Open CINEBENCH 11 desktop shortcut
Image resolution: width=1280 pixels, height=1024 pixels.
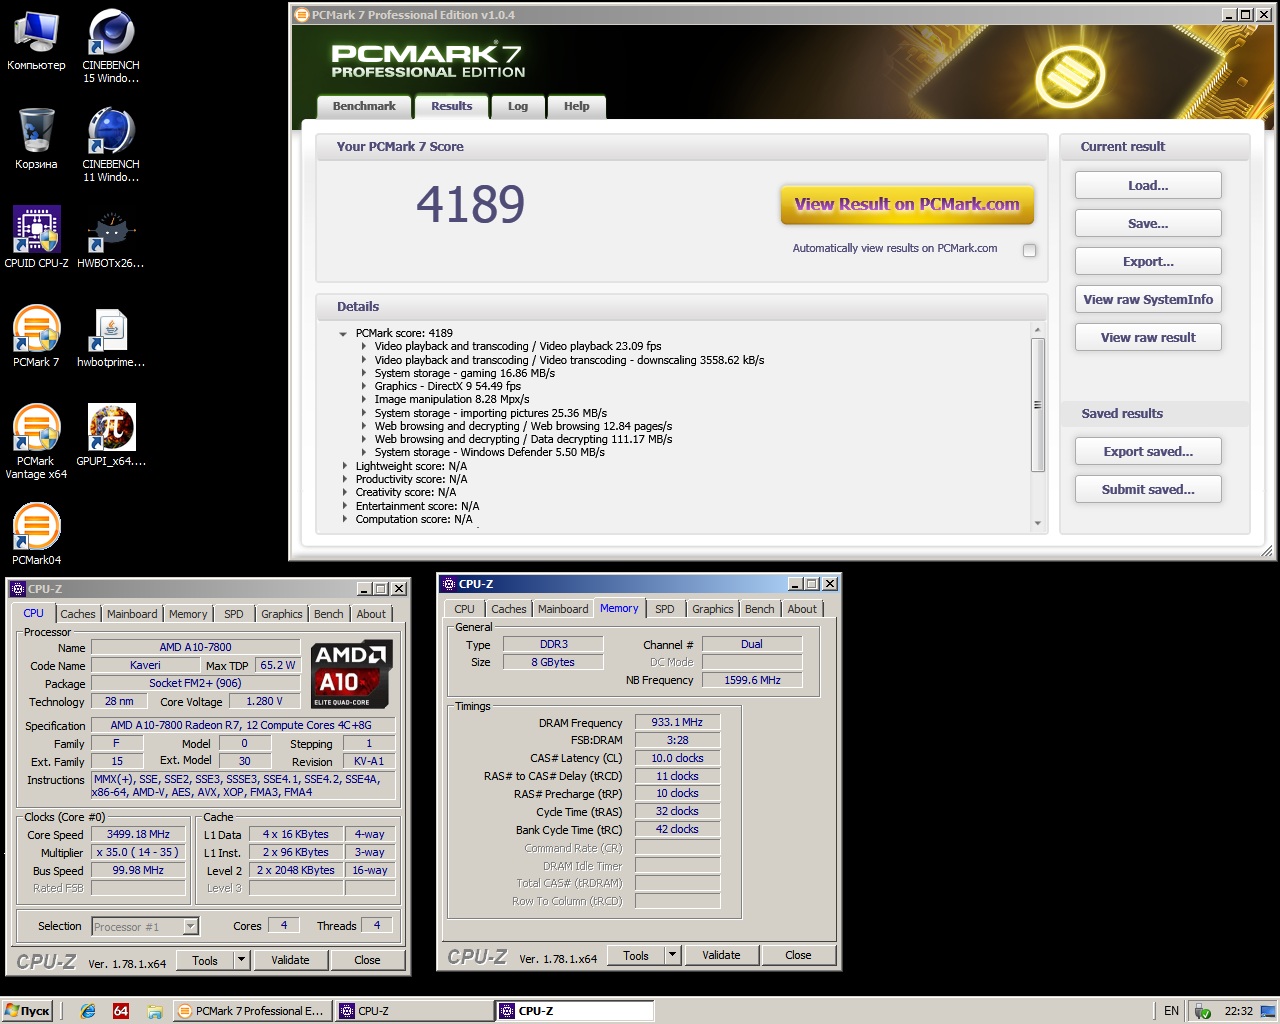pyautogui.click(x=110, y=144)
